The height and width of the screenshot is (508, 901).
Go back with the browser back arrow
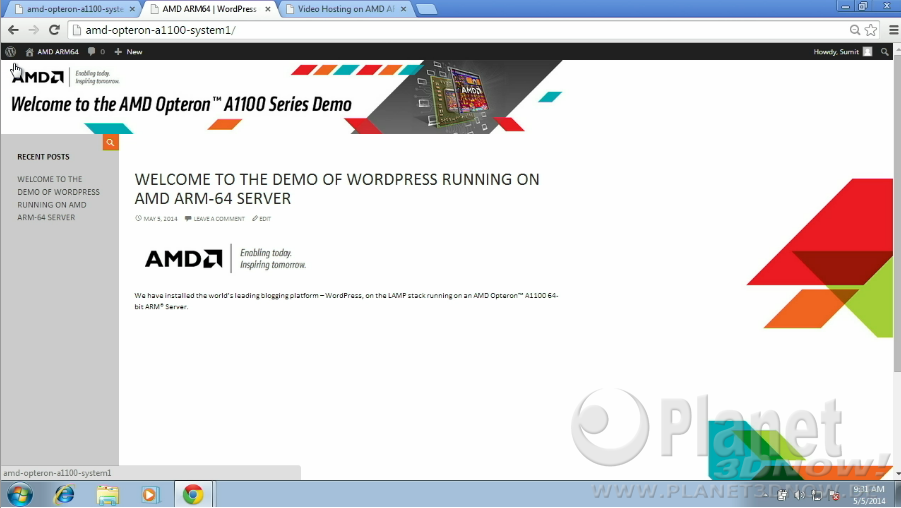pyautogui.click(x=13, y=30)
